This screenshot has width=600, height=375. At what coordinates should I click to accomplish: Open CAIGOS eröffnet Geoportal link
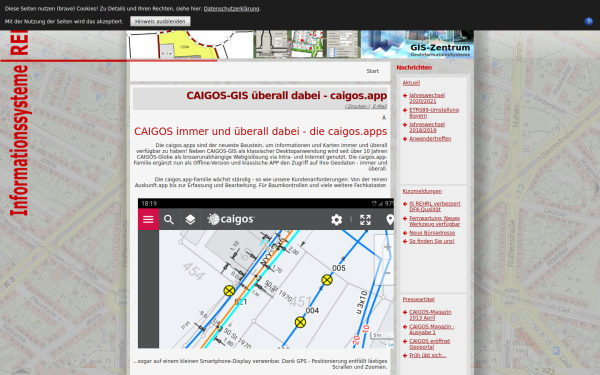429,344
